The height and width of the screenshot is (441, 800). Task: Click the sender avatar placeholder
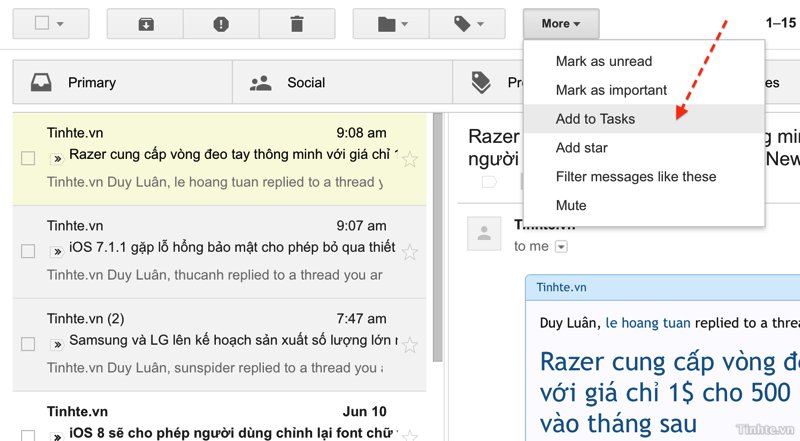(484, 233)
